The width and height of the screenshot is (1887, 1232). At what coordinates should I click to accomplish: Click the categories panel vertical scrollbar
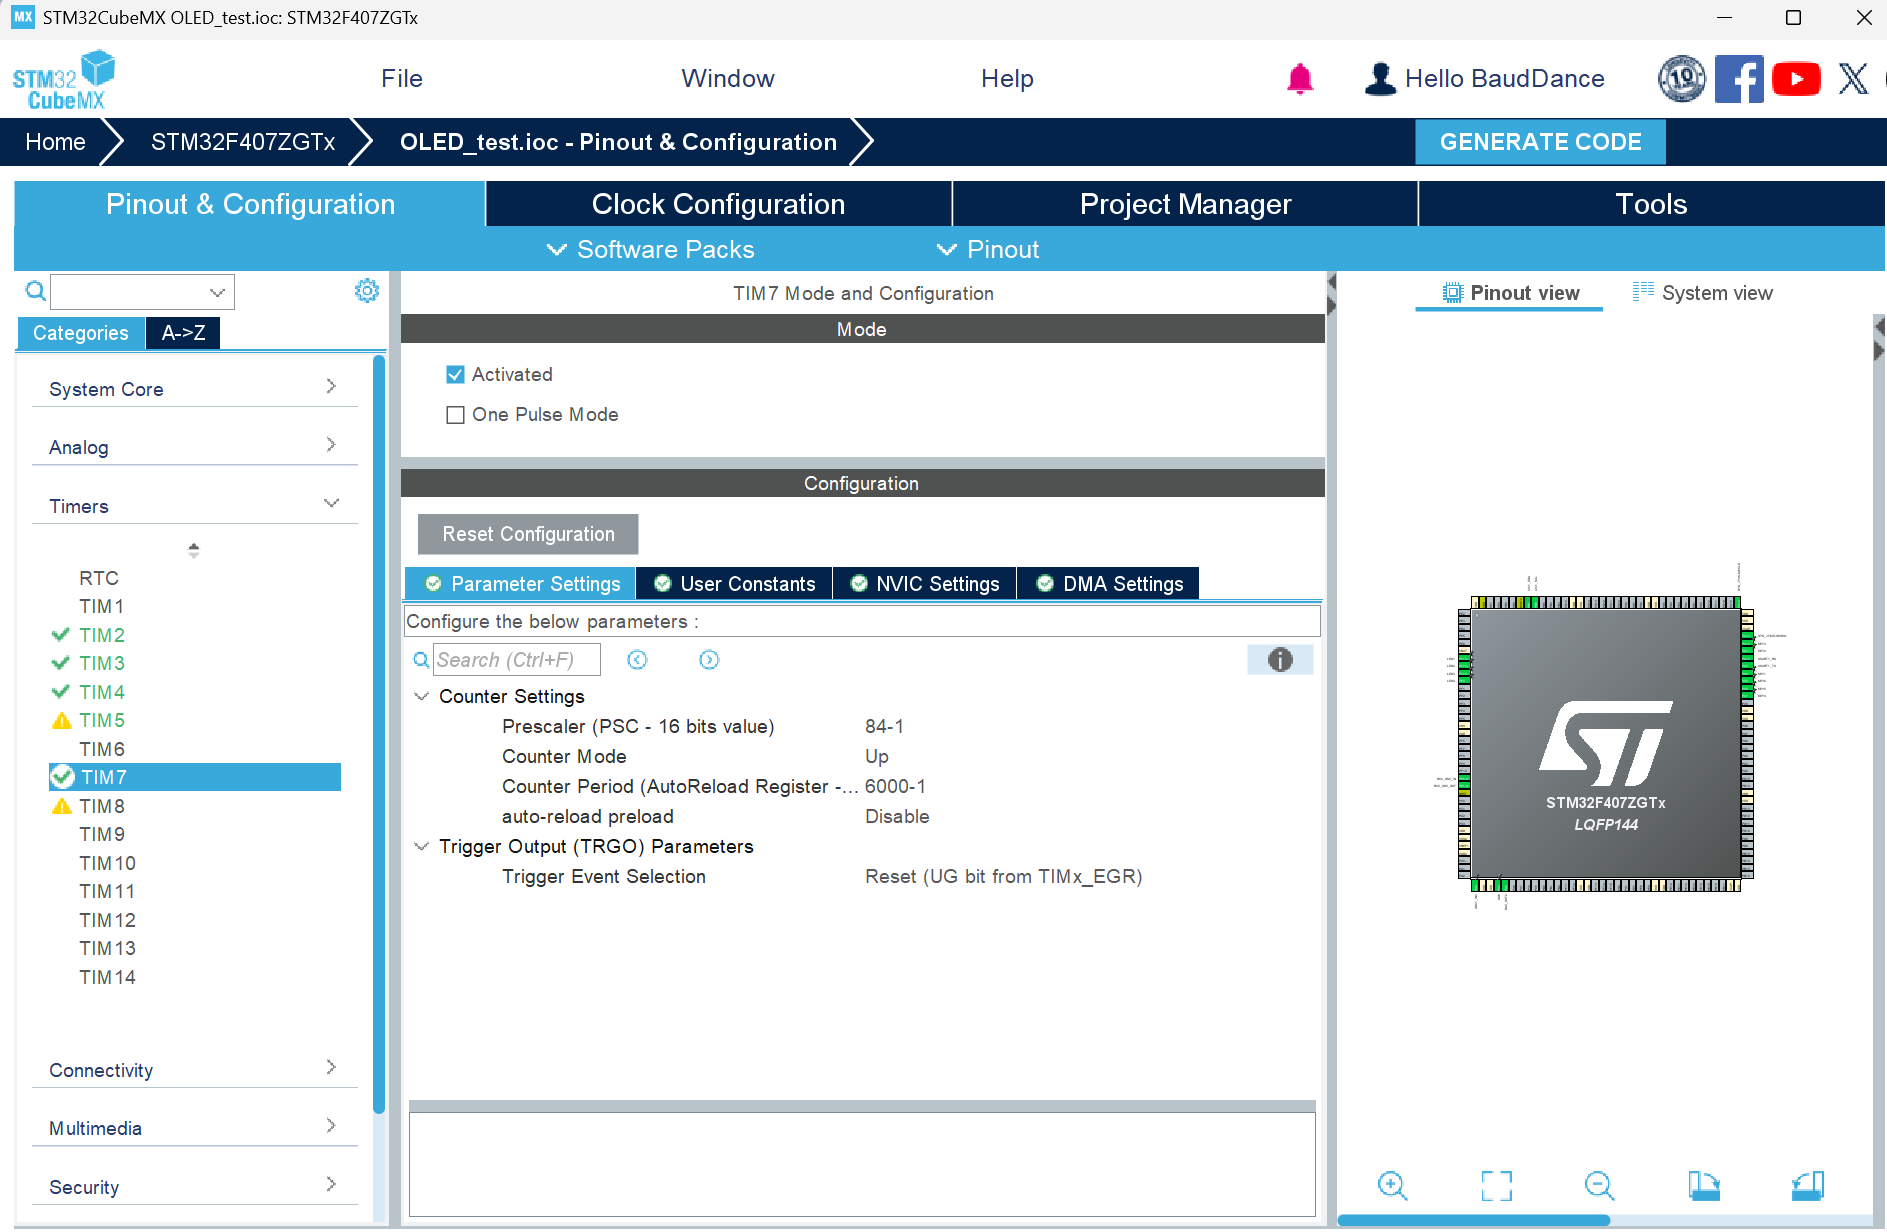point(379,735)
